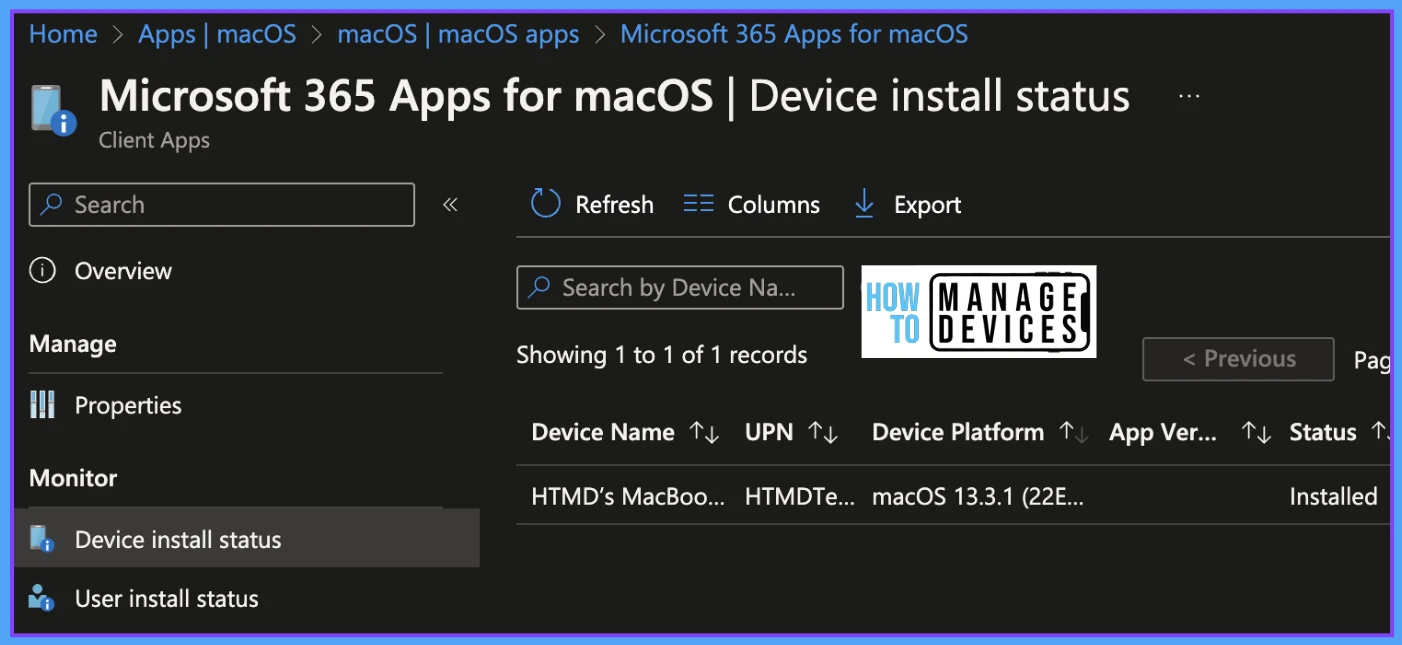The width and height of the screenshot is (1402, 645).
Task: Click the Export download arrow icon
Action: tap(864, 205)
